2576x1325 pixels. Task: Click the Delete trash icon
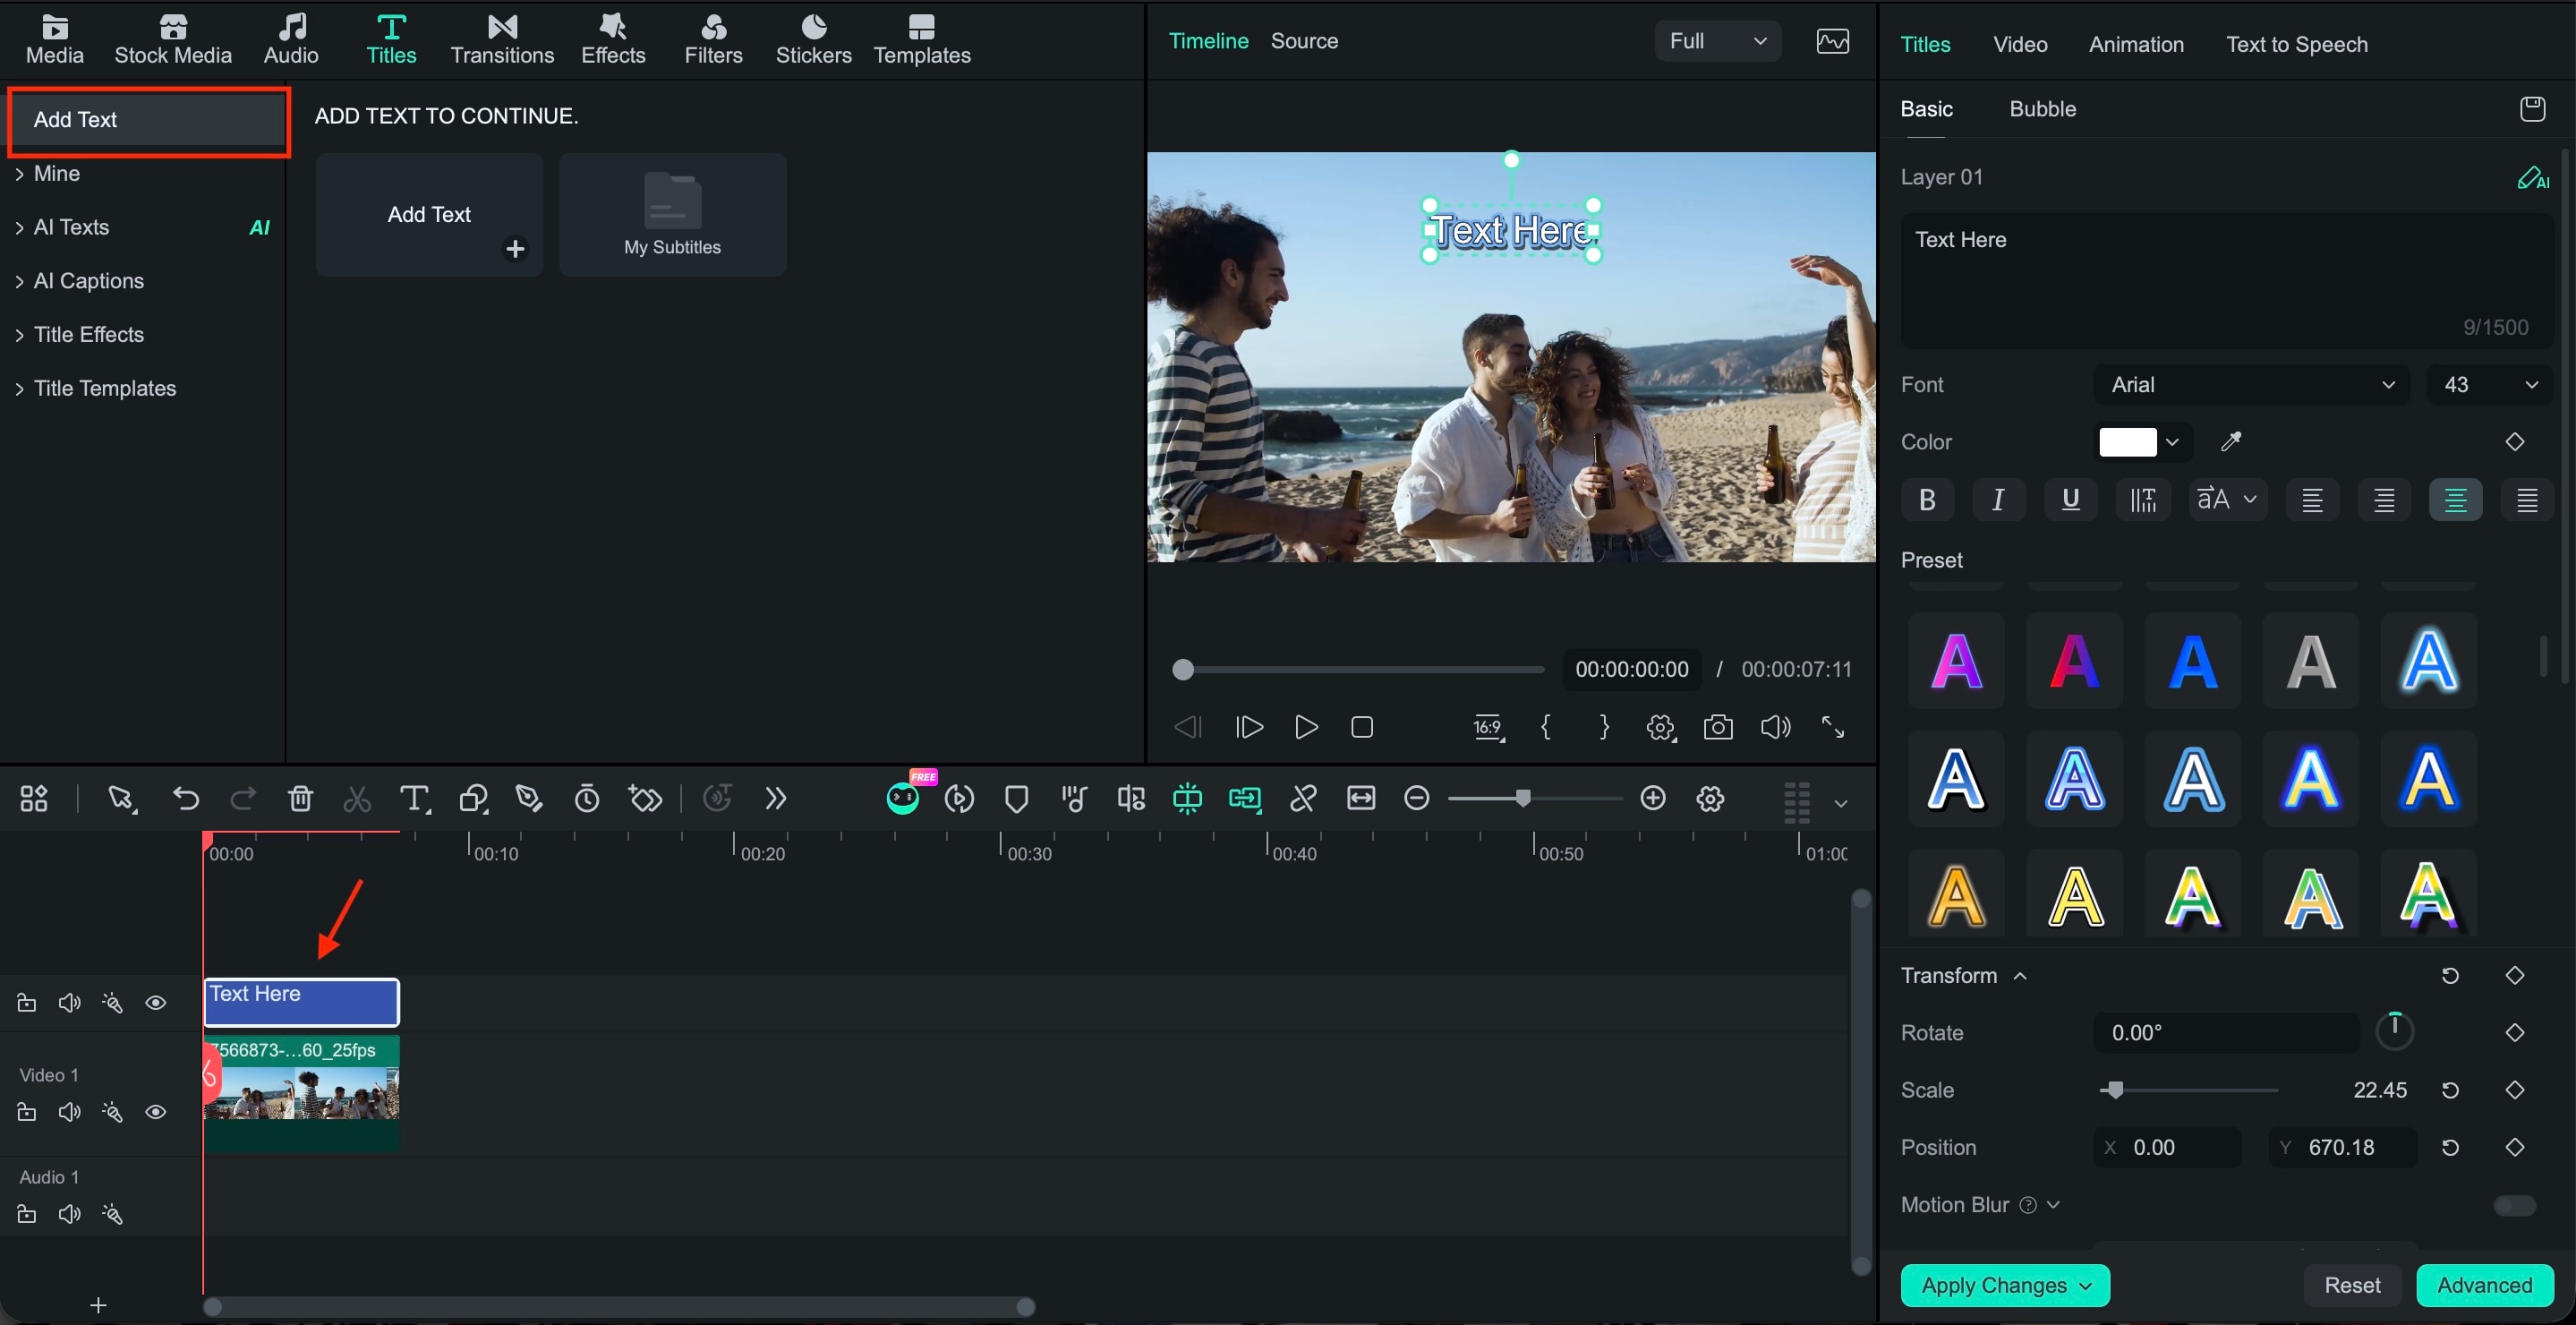(x=300, y=798)
